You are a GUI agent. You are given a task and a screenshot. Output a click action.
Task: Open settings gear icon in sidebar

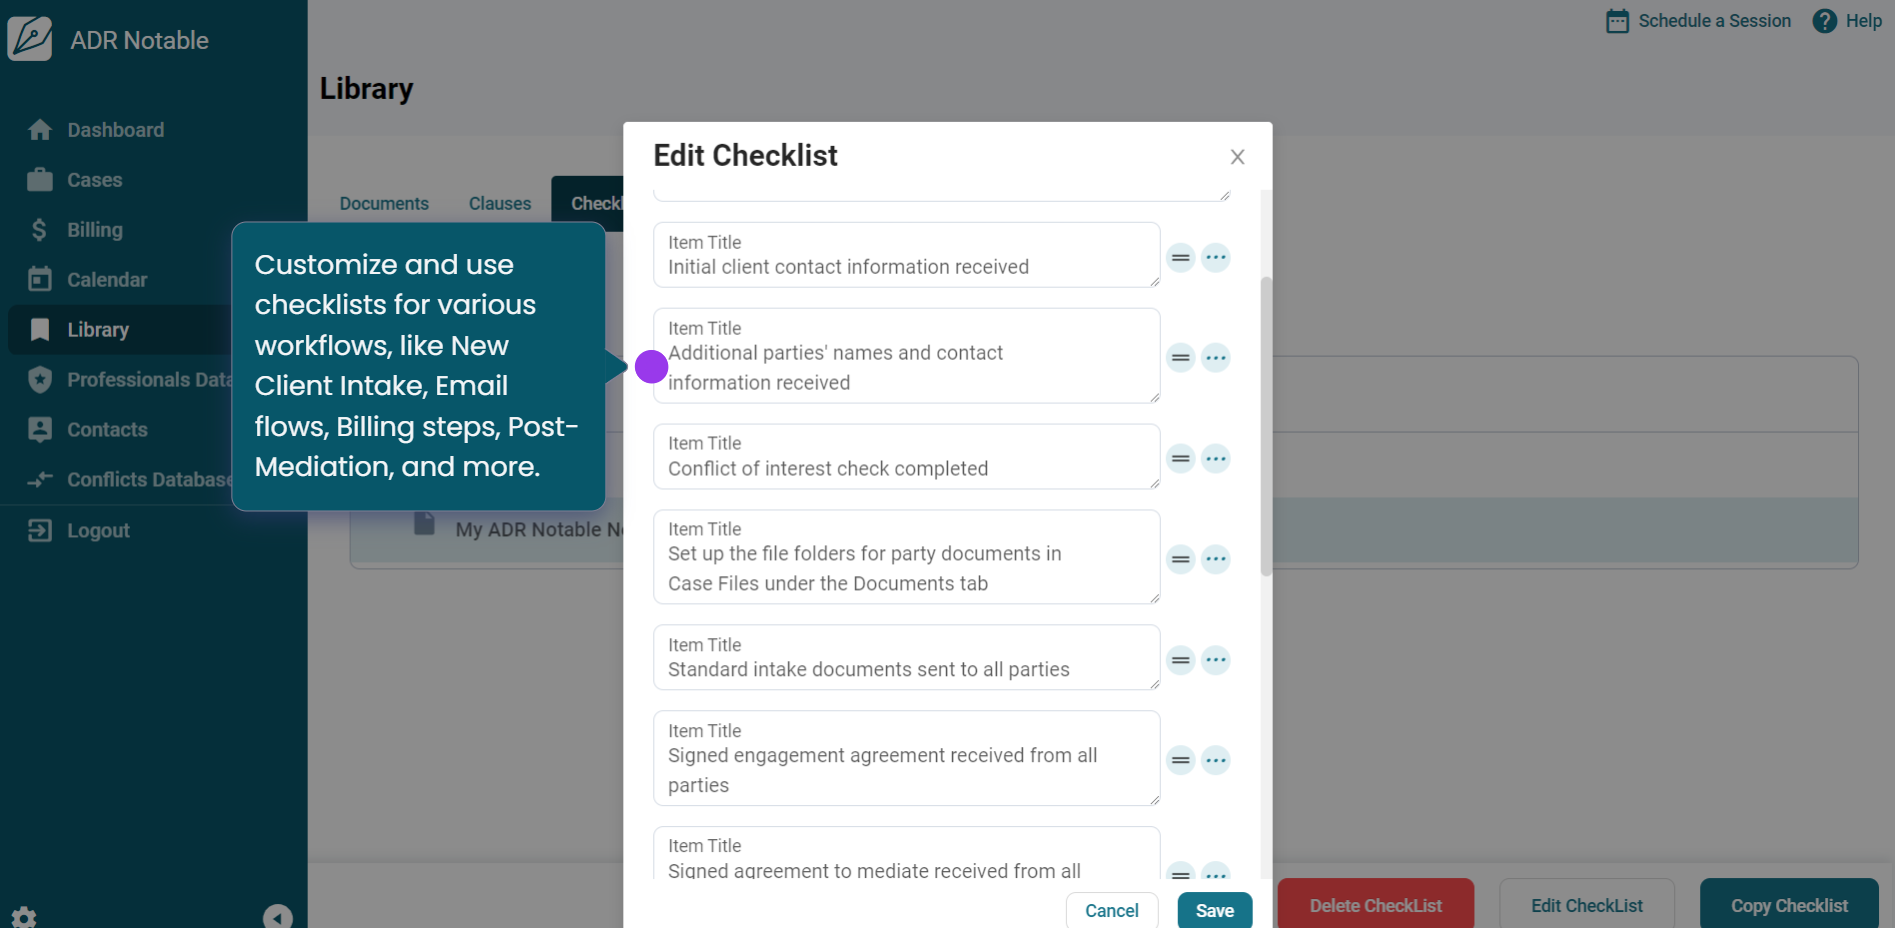[24, 916]
